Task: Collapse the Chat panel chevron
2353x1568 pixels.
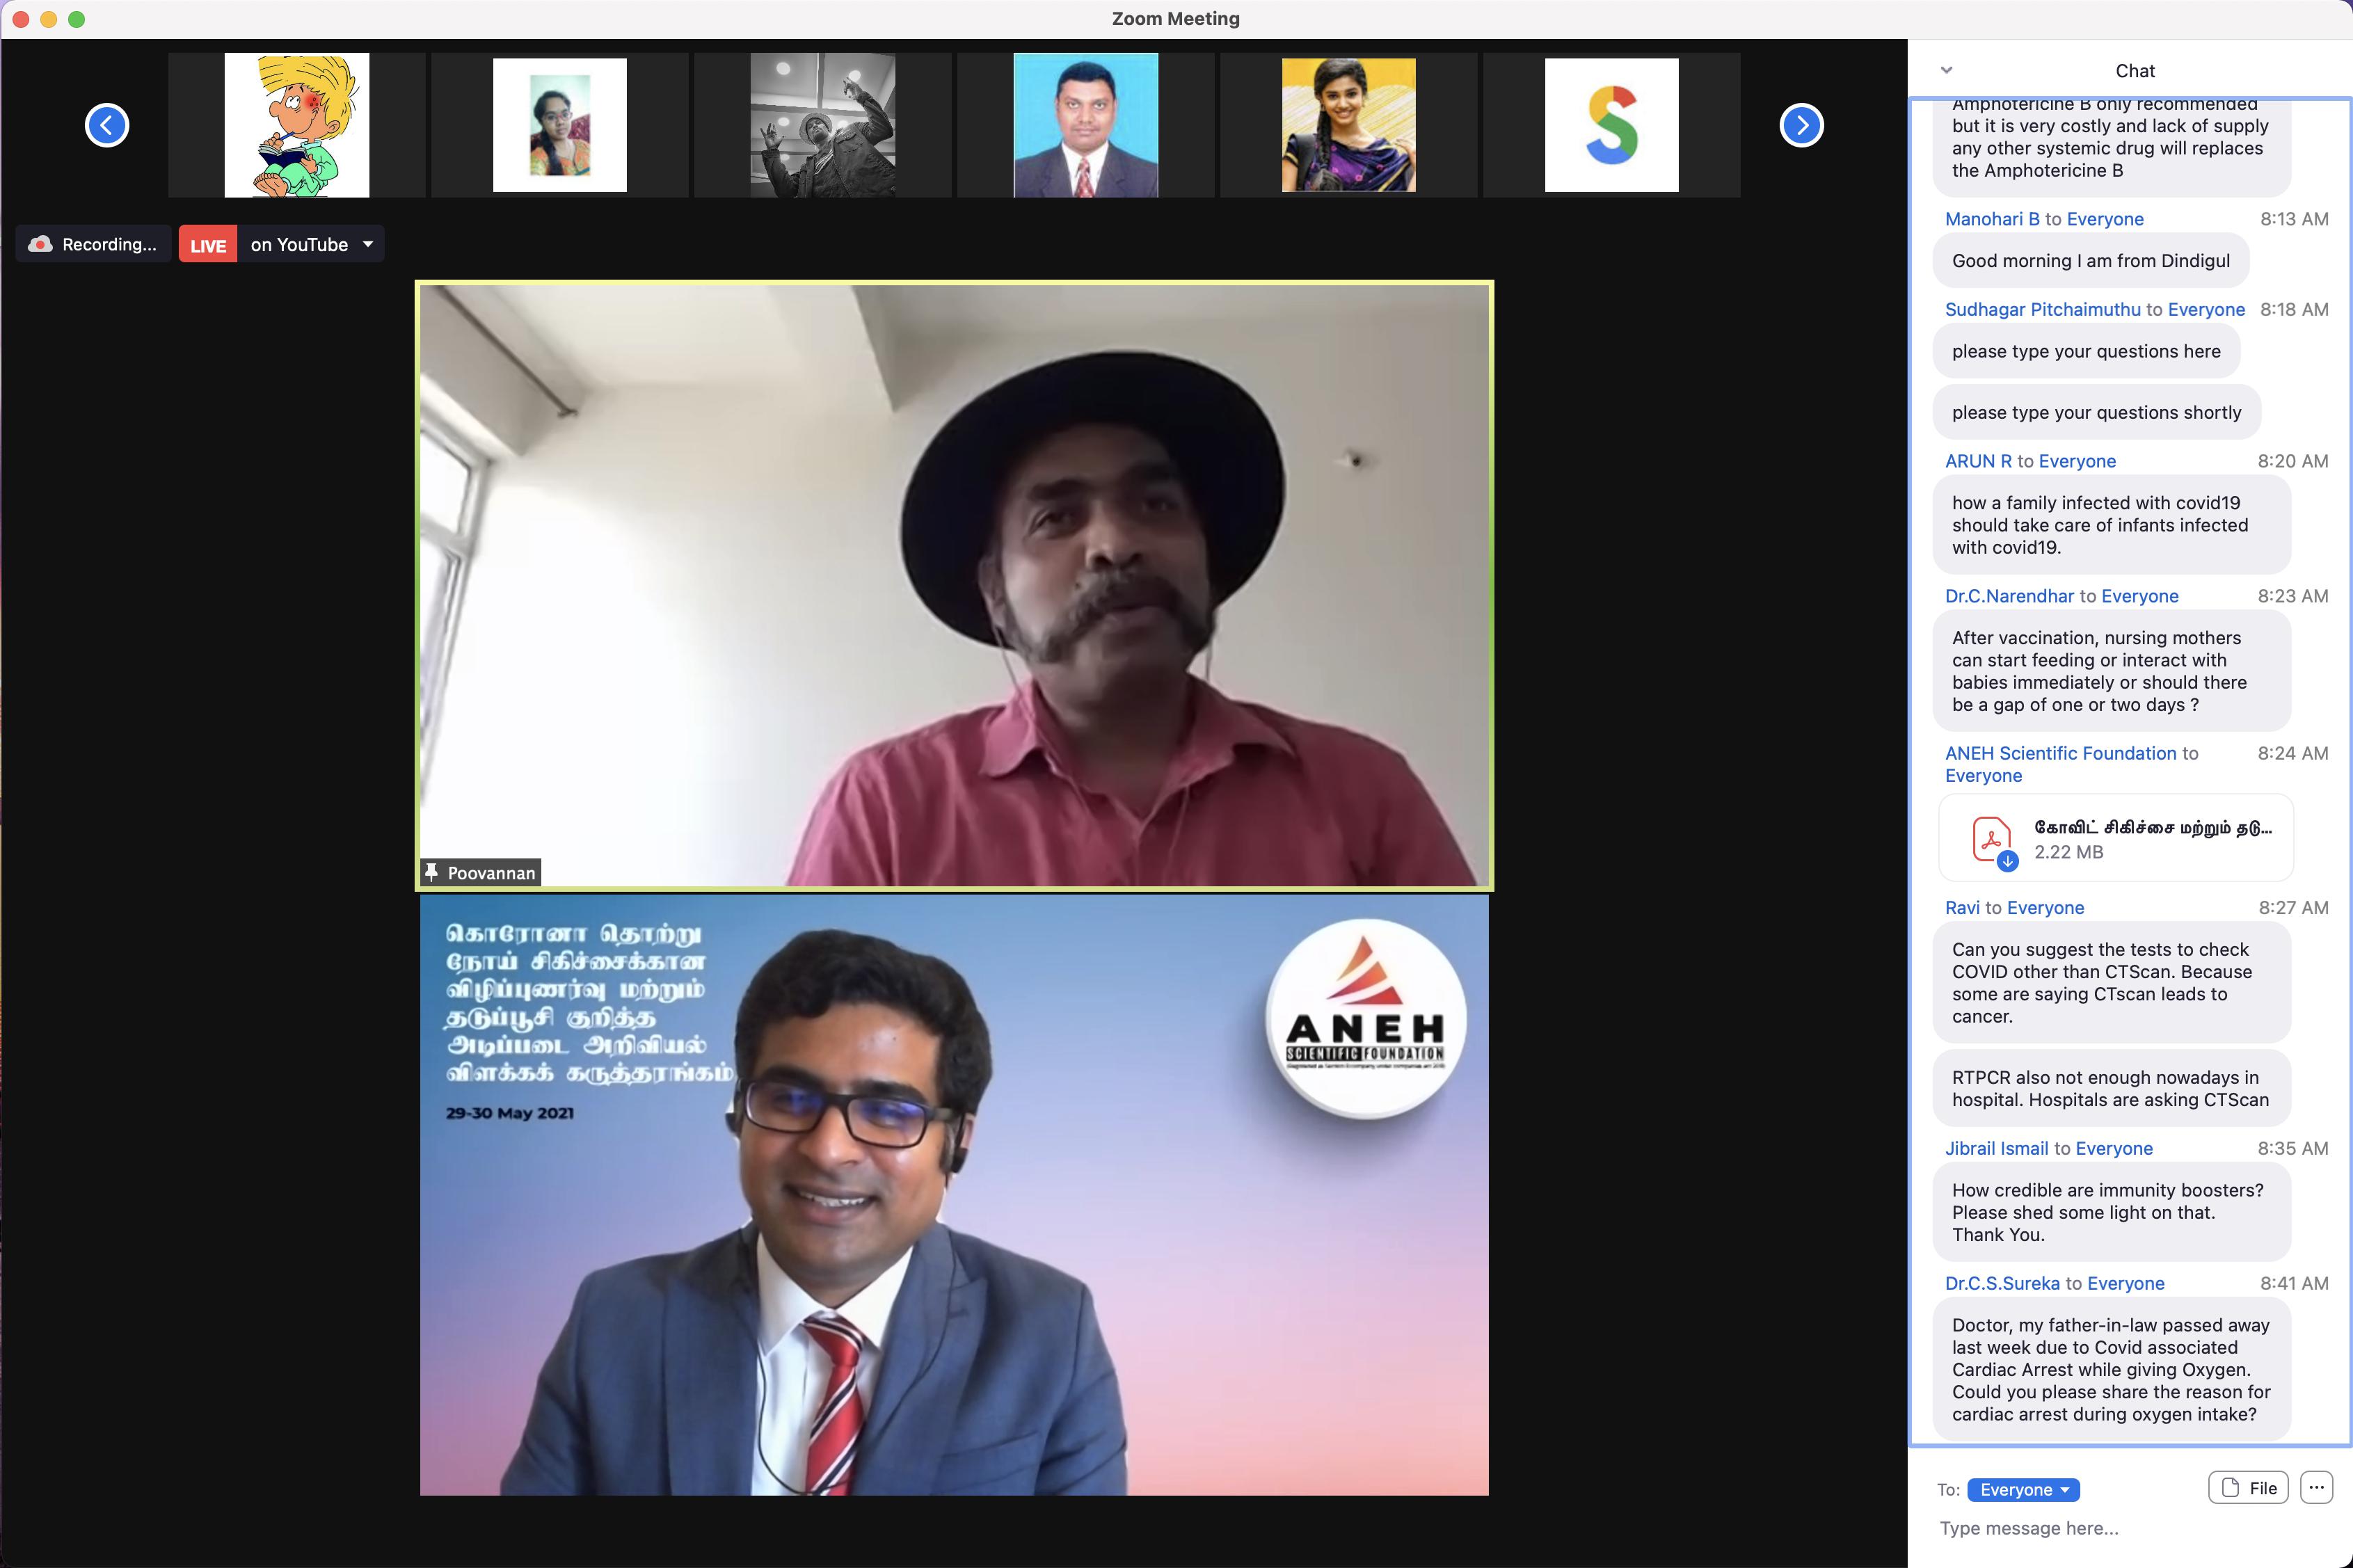Action: (1946, 70)
